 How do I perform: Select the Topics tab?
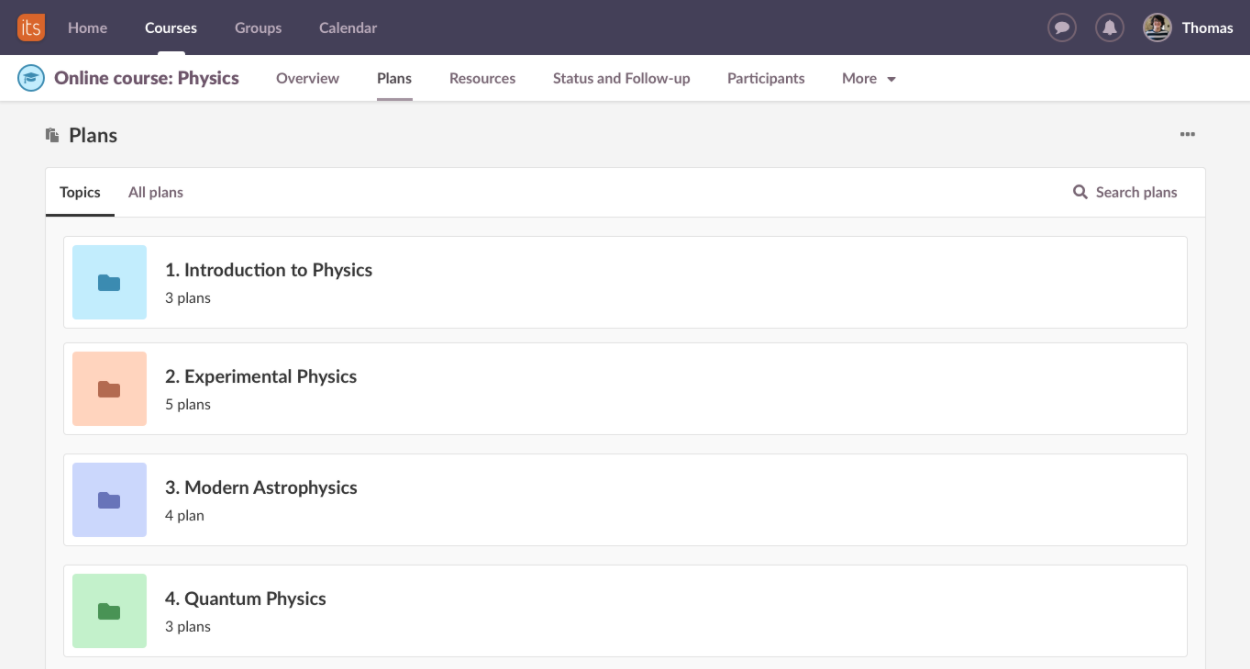tap(80, 192)
